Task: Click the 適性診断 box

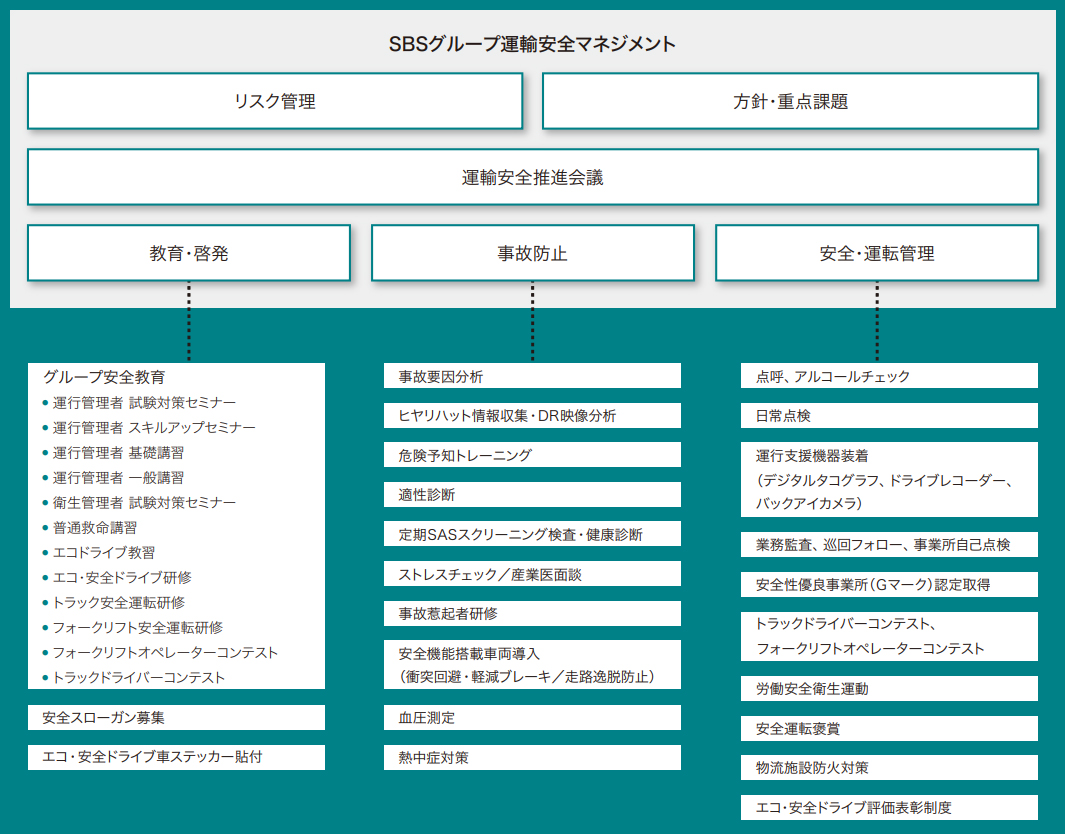Action: [x=532, y=494]
